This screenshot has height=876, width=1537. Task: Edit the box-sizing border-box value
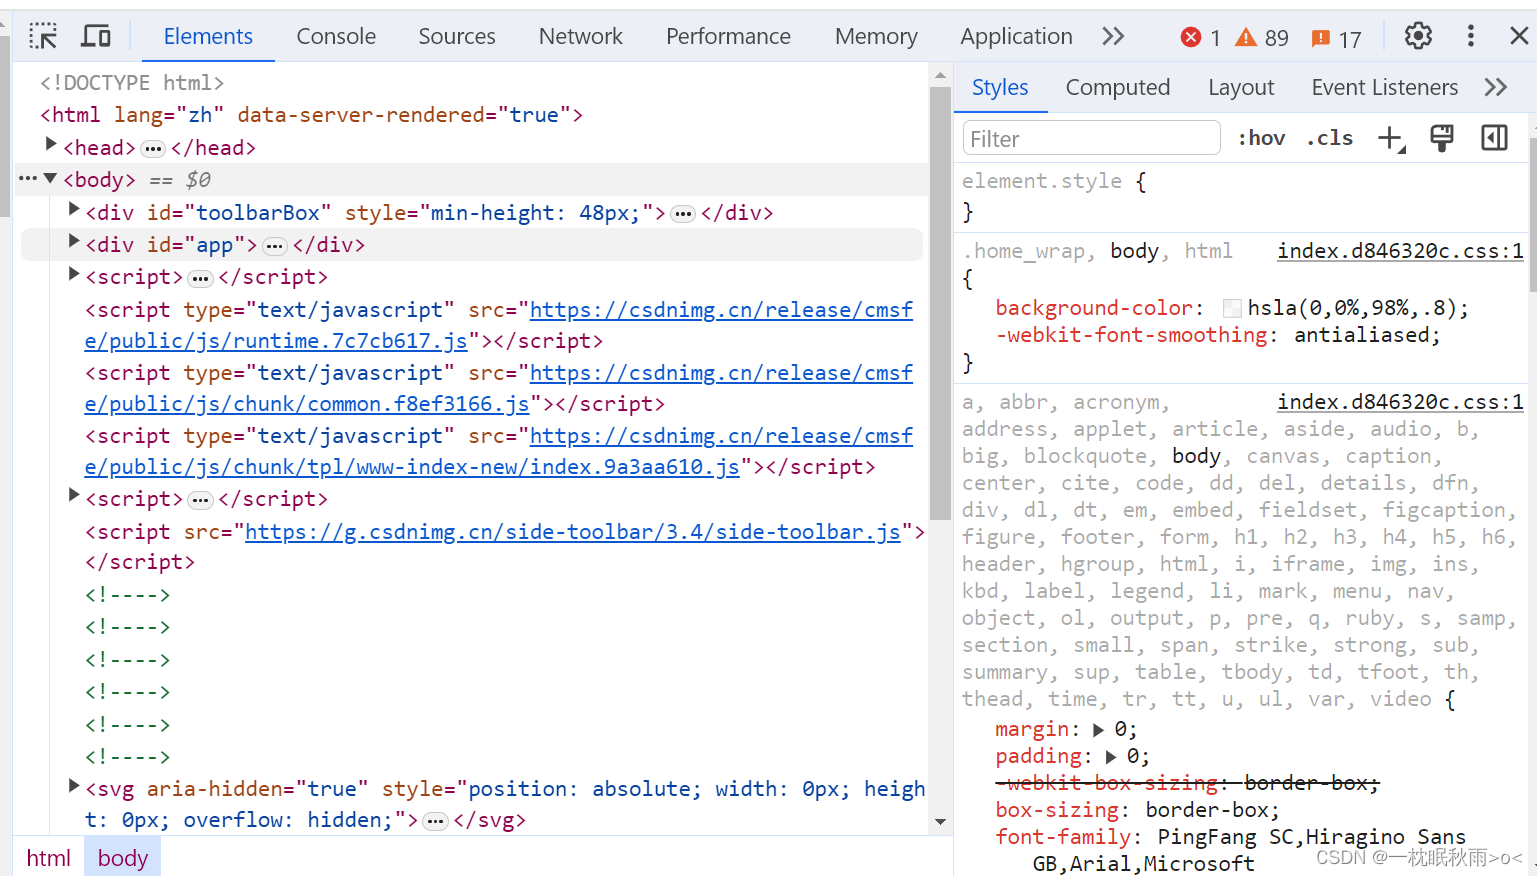tap(1211, 810)
